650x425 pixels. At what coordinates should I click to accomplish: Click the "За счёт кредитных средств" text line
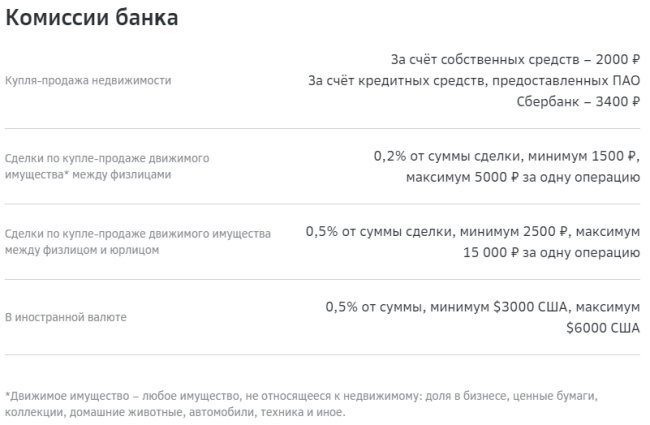tap(474, 81)
